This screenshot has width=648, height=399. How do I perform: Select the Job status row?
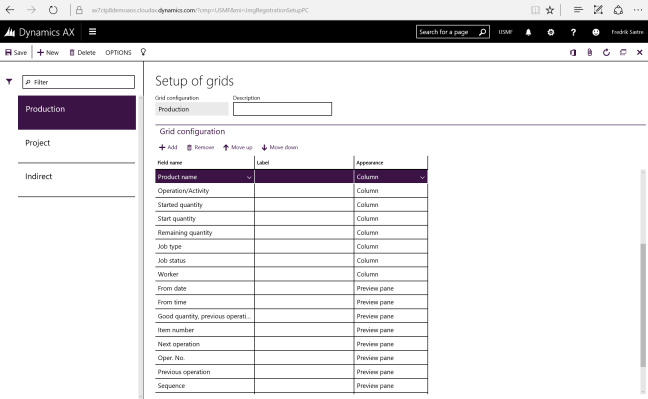point(291,260)
